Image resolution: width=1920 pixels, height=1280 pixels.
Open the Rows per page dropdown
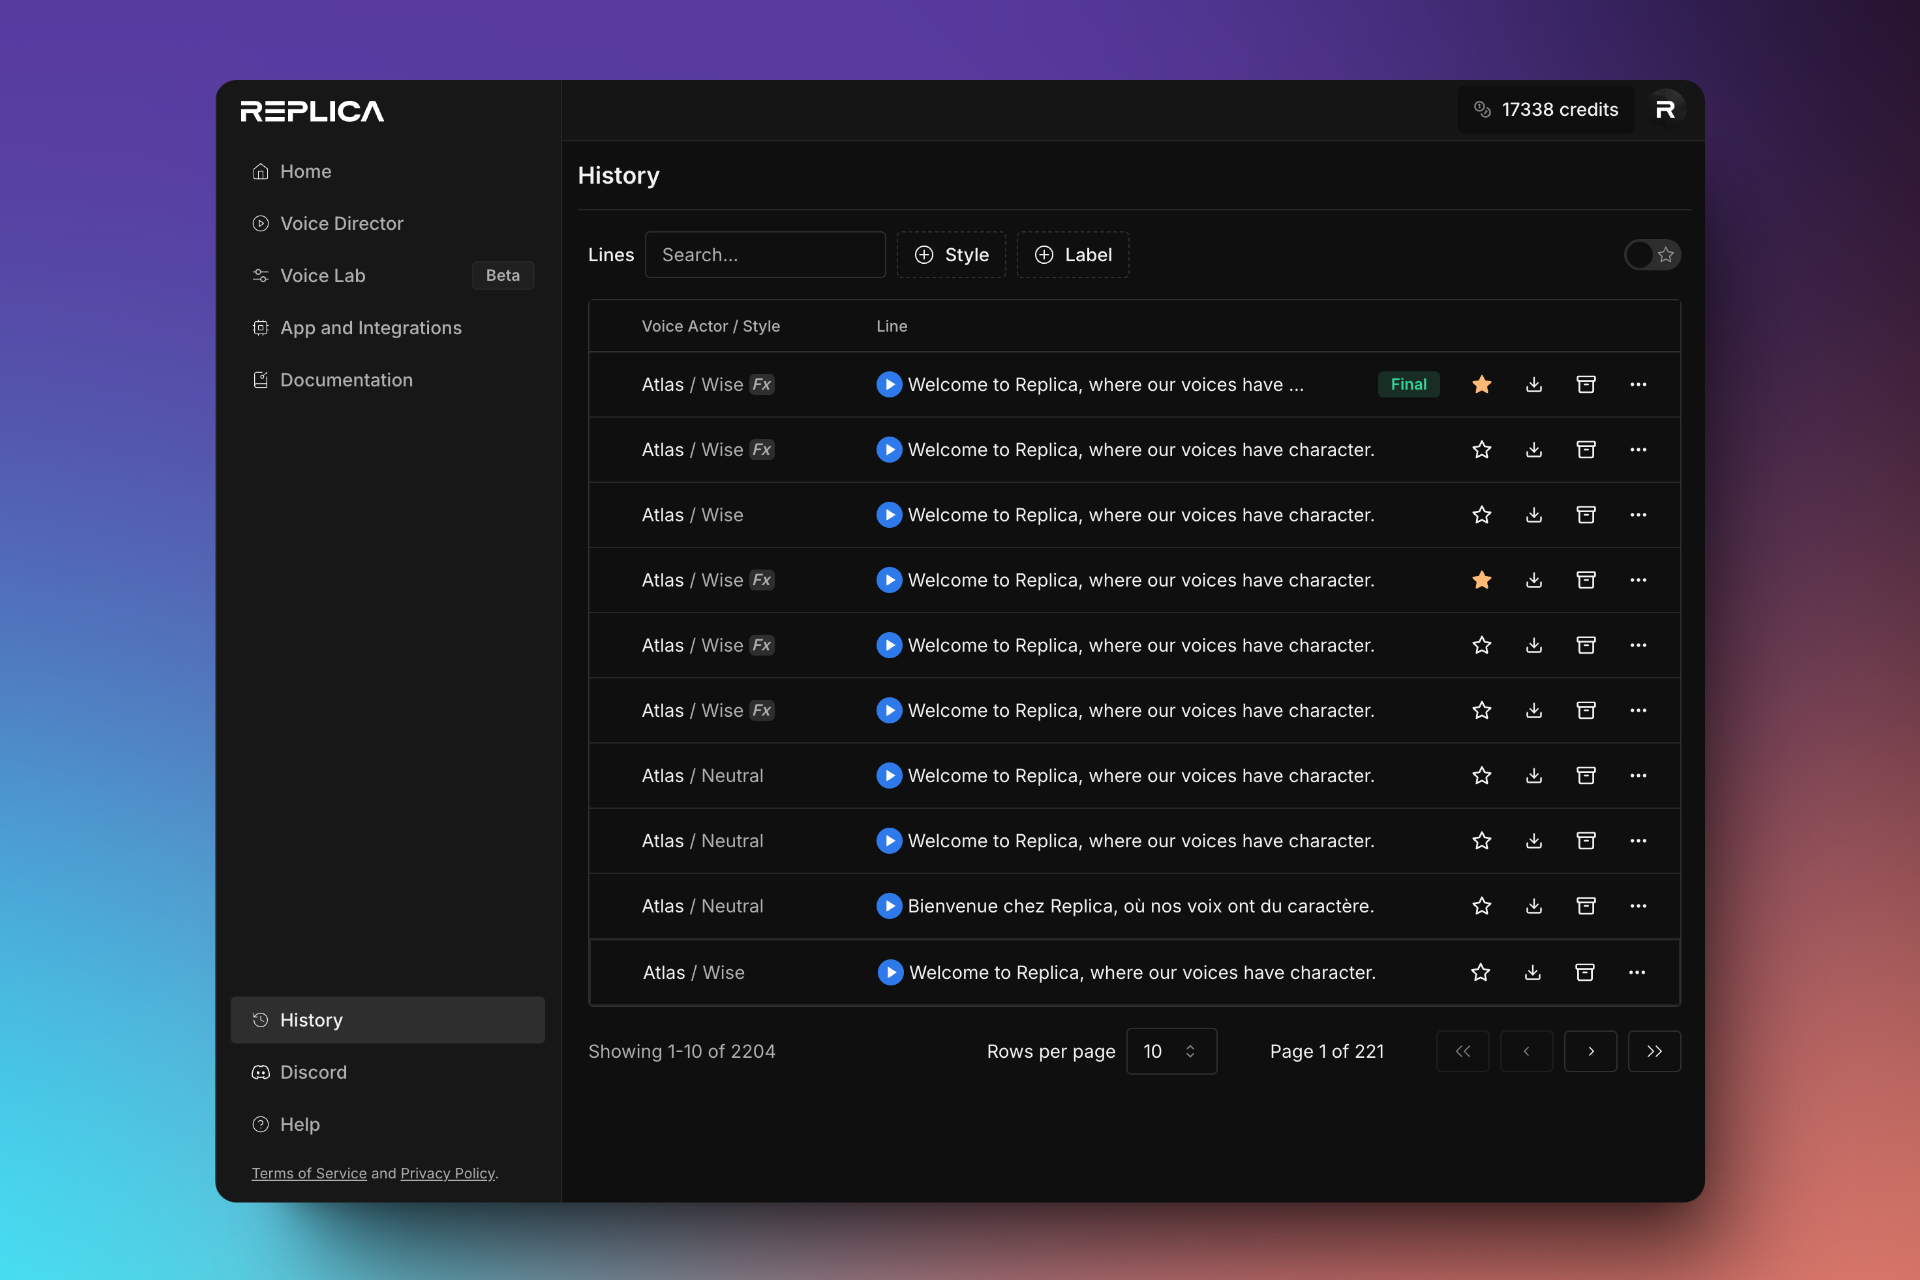coord(1171,1051)
